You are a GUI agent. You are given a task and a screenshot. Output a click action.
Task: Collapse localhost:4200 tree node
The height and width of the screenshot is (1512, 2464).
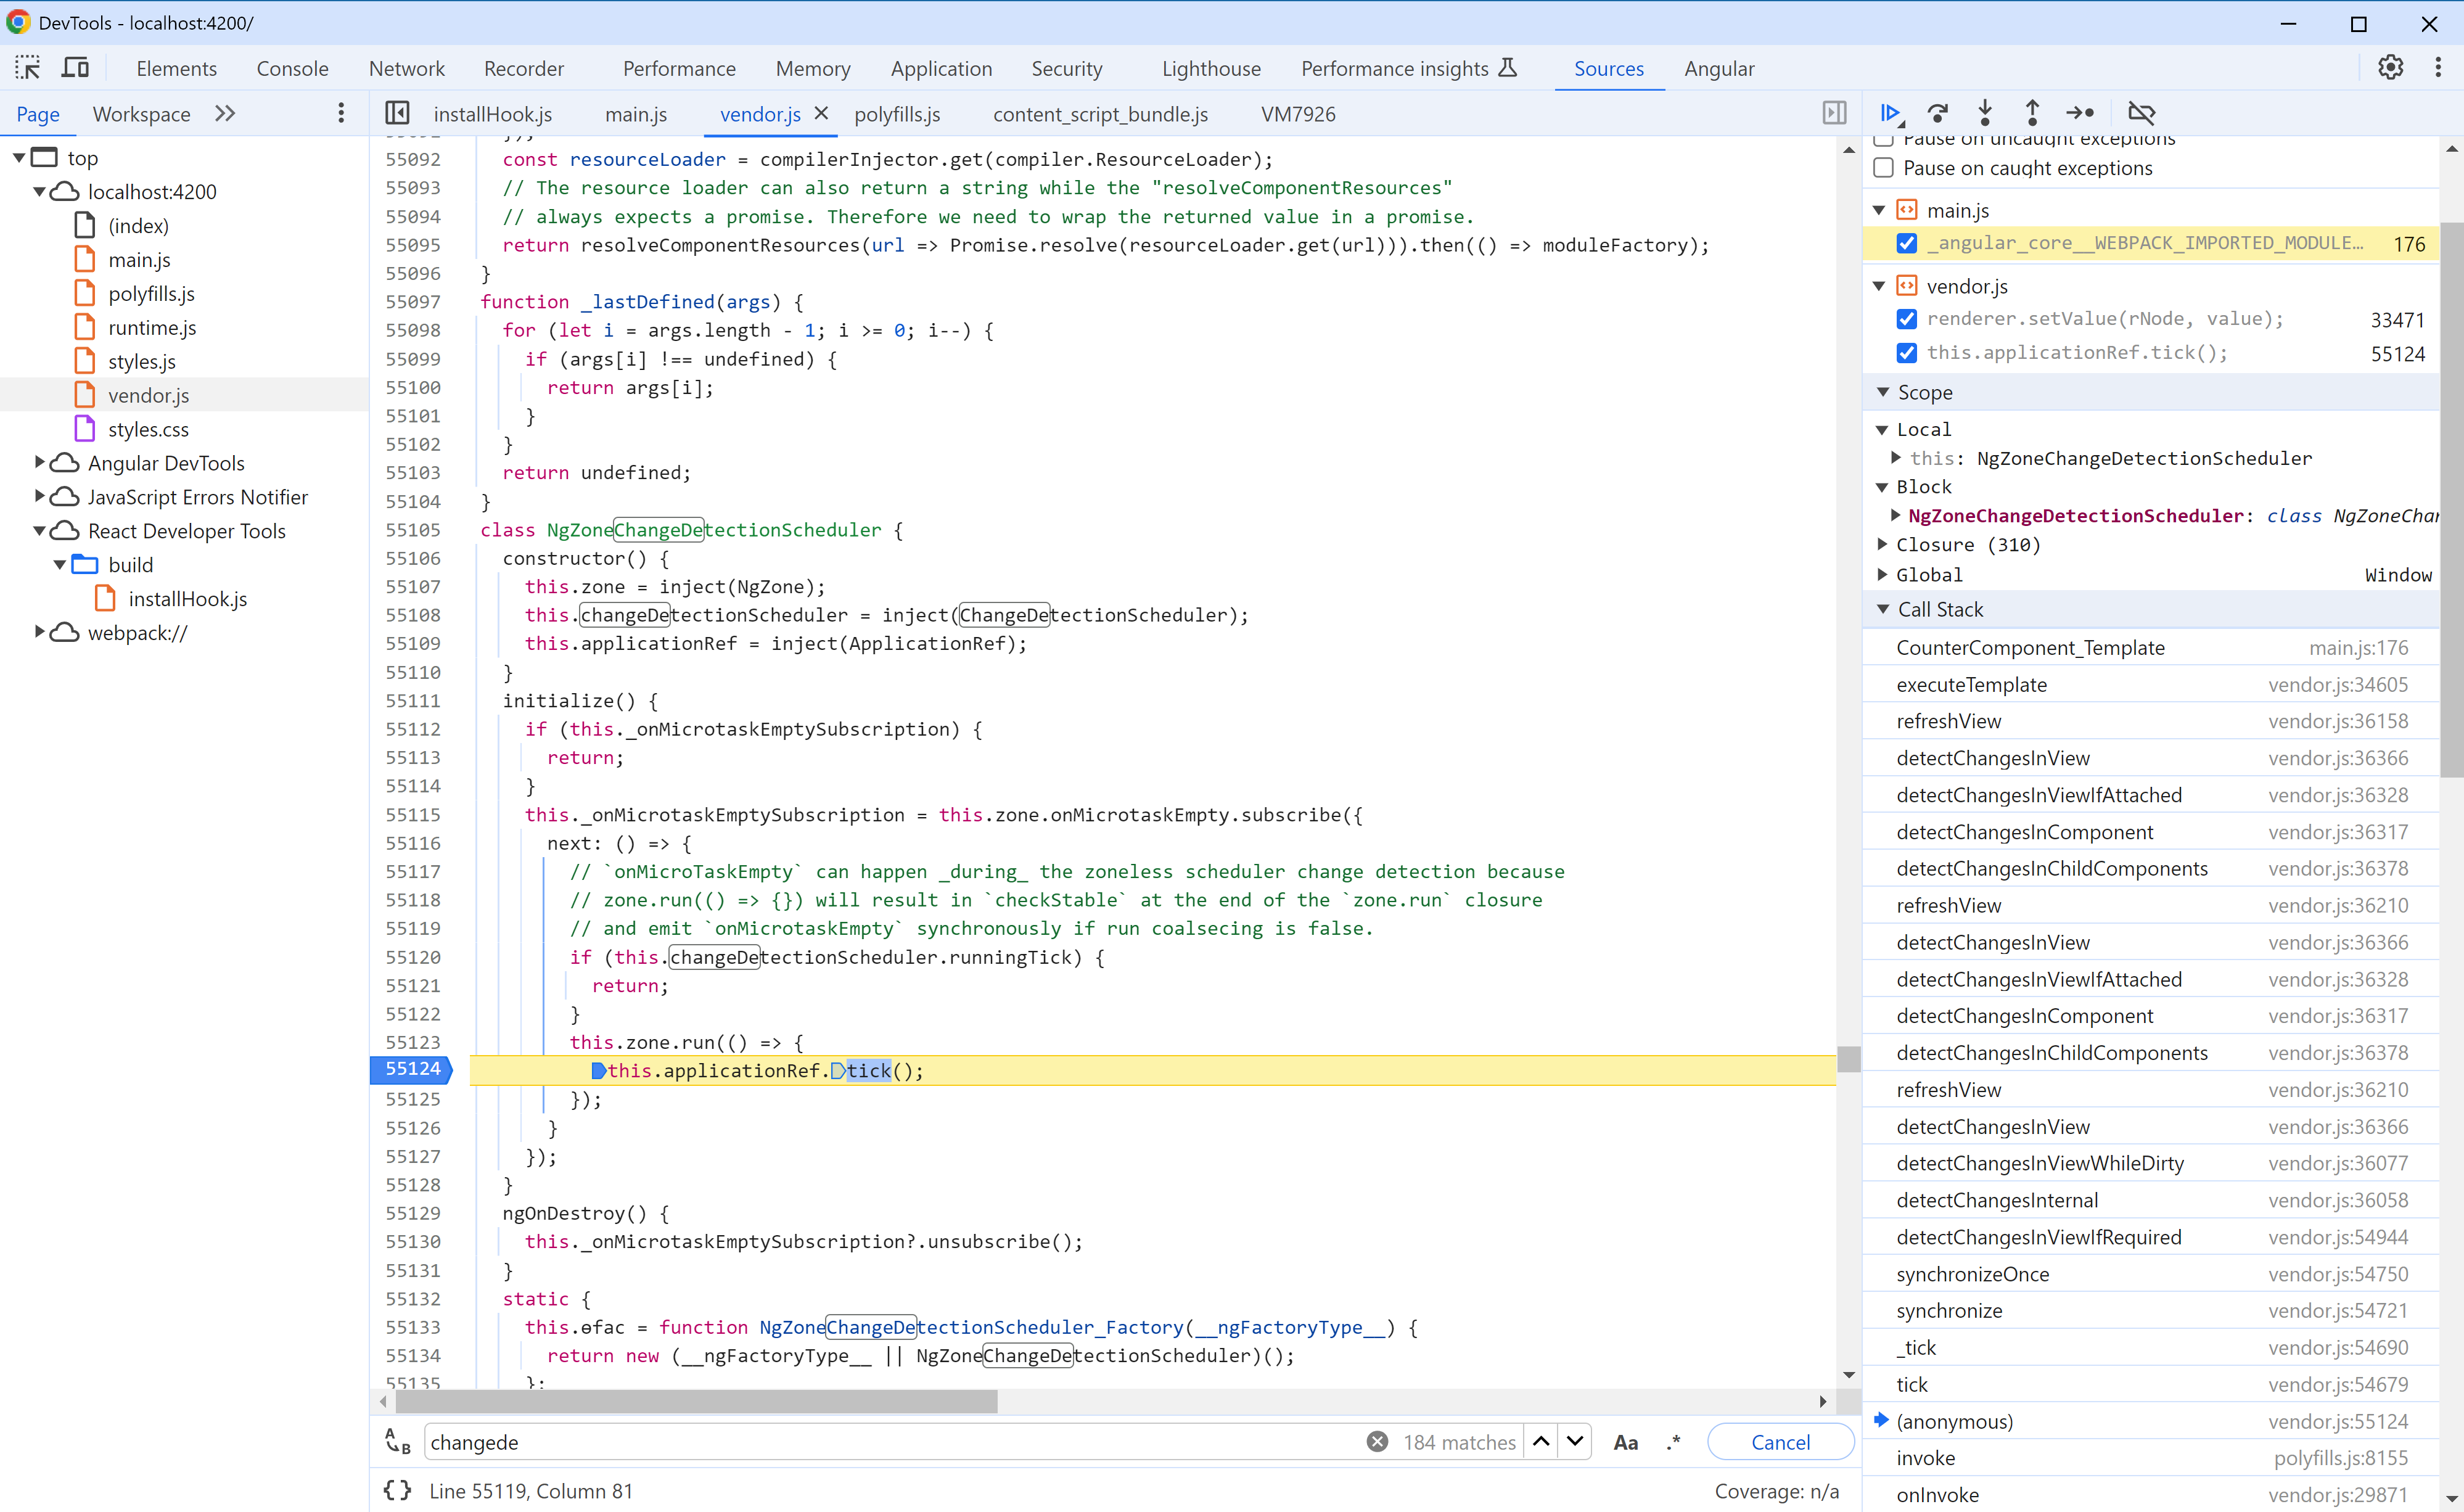[x=40, y=191]
